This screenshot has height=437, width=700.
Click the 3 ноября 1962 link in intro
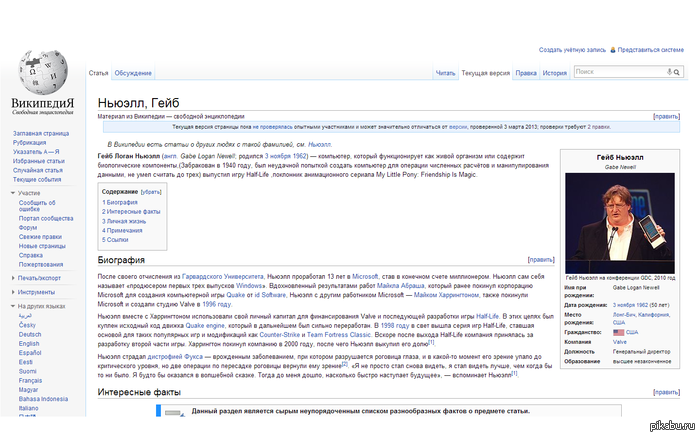(x=286, y=156)
